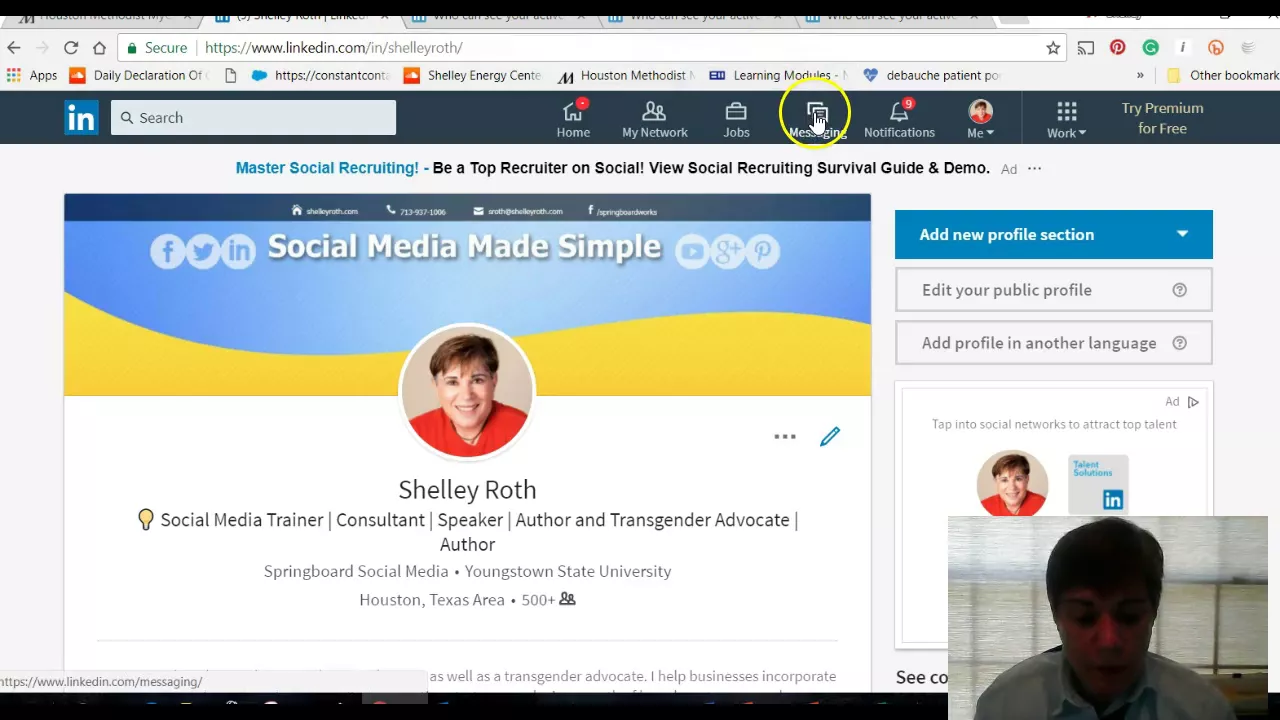Open Shelley Roth's profile photo
This screenshot has width=1280, height=720.
[467, 391]
